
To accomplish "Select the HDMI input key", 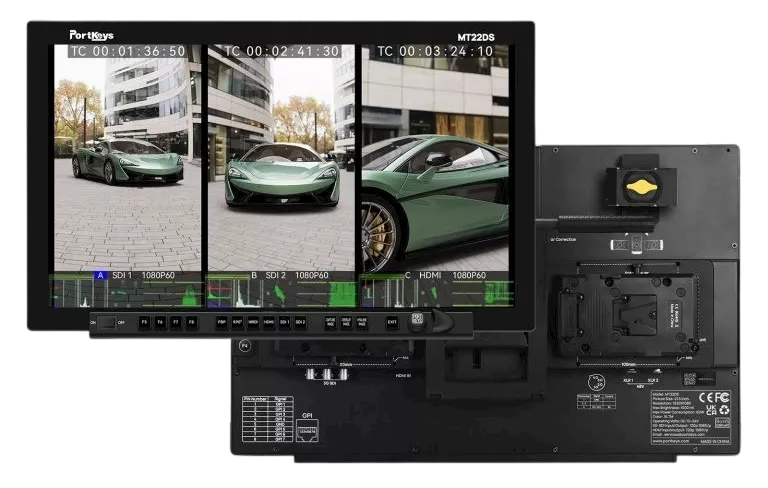I will [269, 323].
